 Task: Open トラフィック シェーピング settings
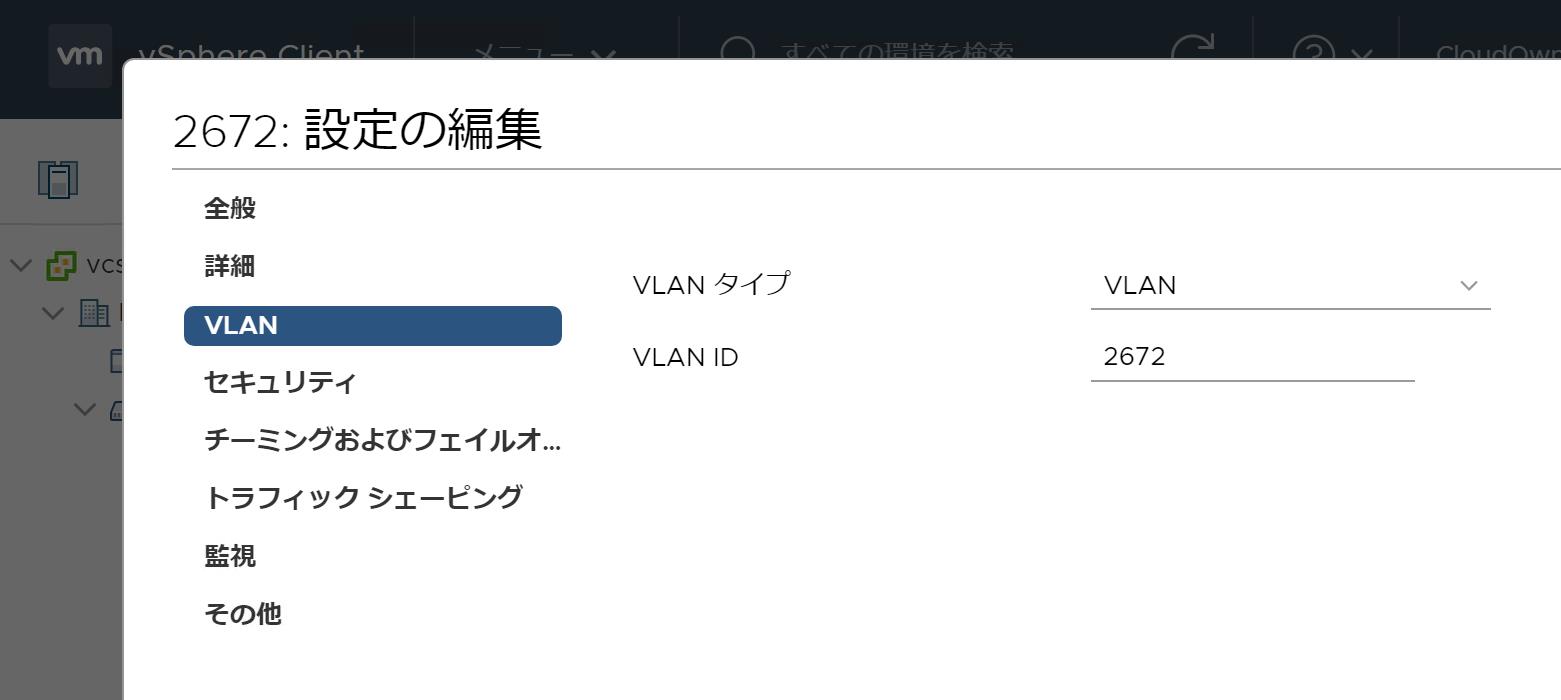pos(363,498)
